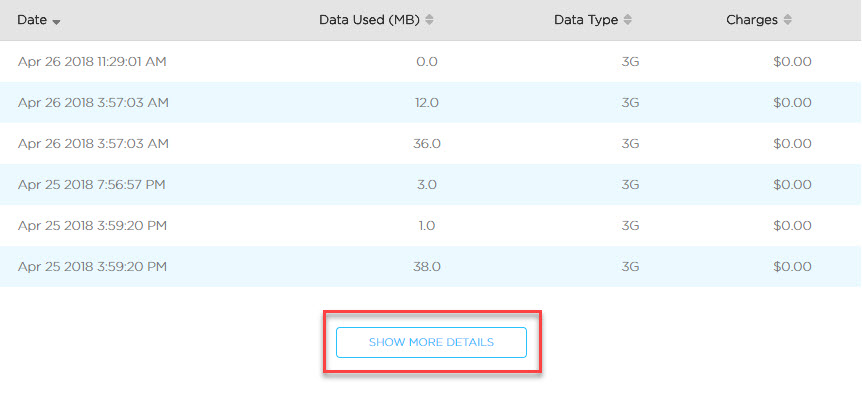Select the Data Used (MB) header text
Viewport: 862px width, 402px height.
[369, 20]
